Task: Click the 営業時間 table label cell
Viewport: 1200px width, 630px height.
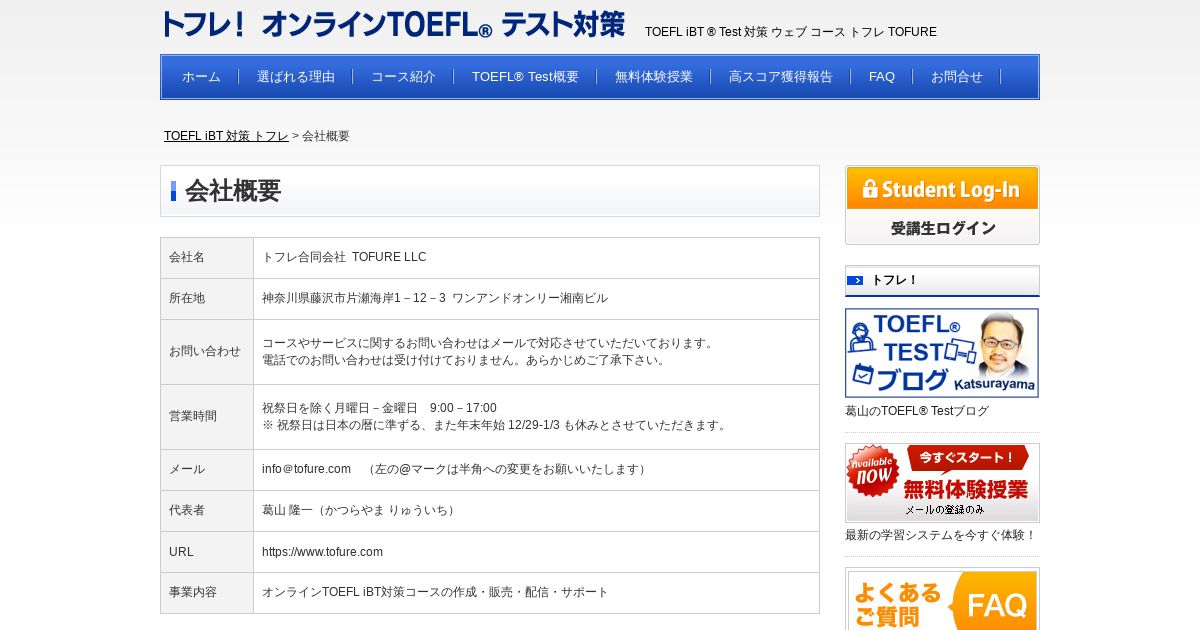Action: 207,417
